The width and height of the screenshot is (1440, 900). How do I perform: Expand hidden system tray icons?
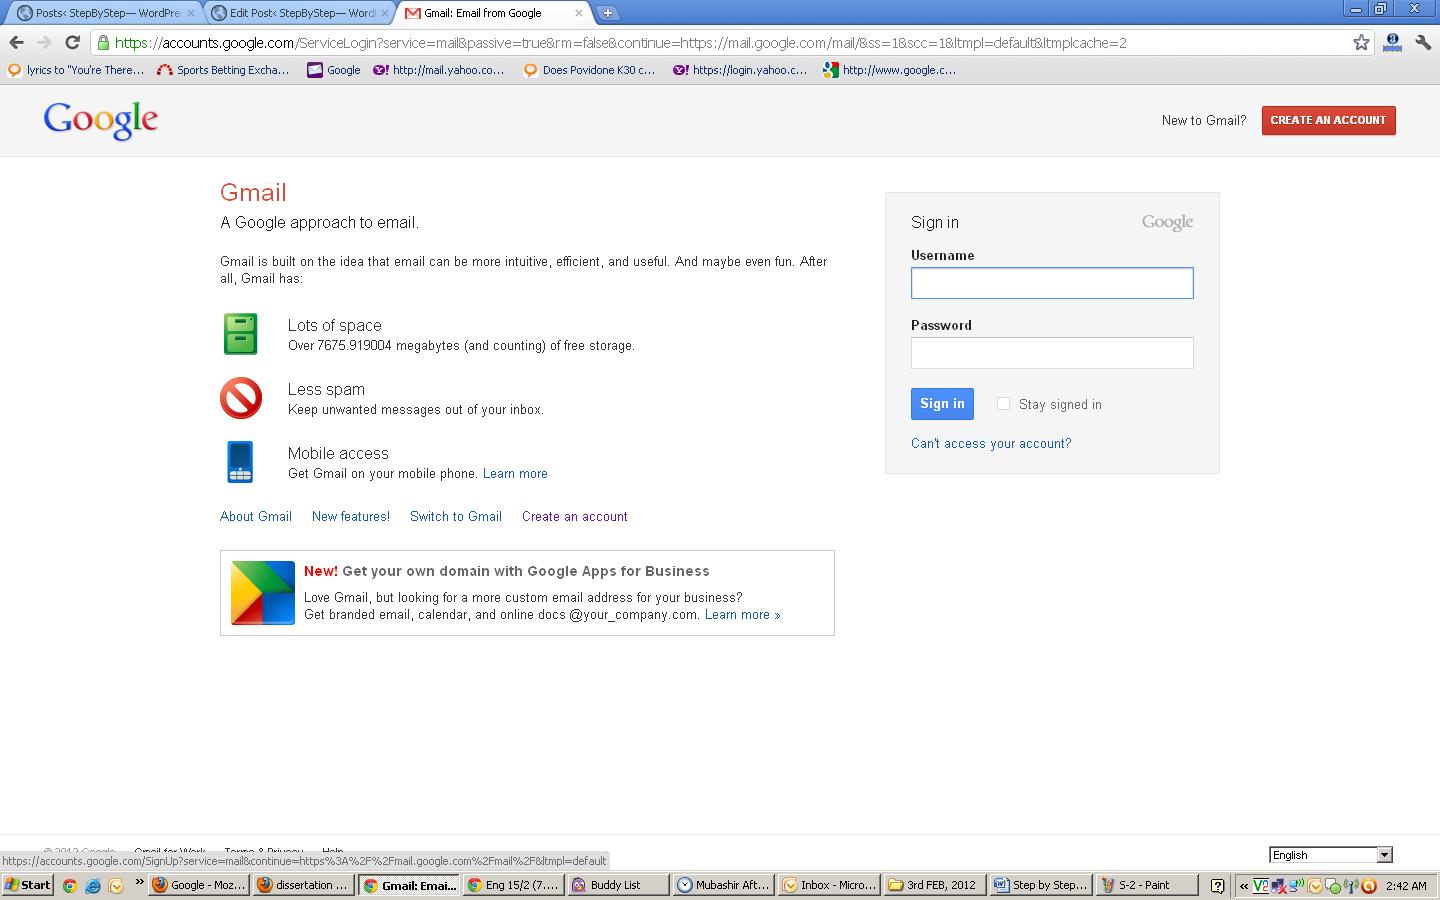(1243, 885)
